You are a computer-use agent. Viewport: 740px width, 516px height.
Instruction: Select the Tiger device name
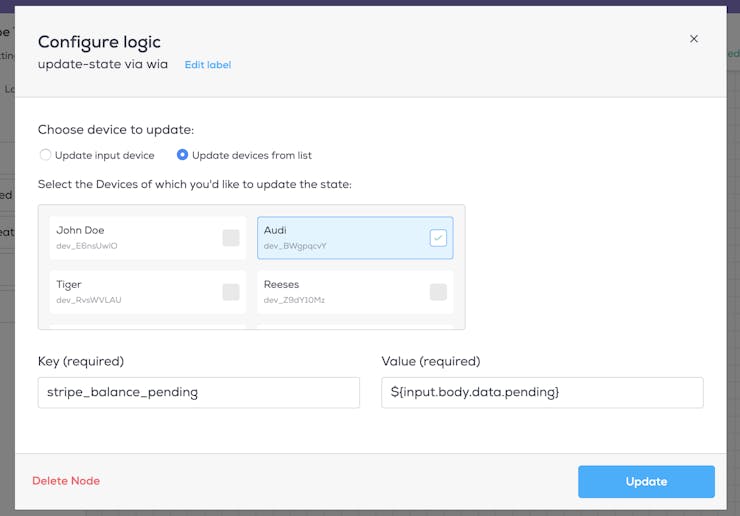pos(69,285)
